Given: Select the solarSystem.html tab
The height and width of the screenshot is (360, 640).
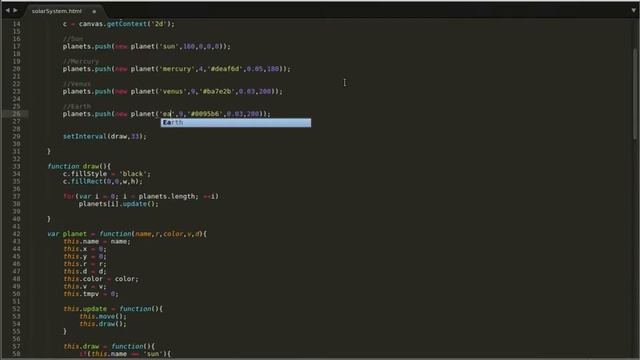Looking at the screenshot, I should tap(57, 11).
